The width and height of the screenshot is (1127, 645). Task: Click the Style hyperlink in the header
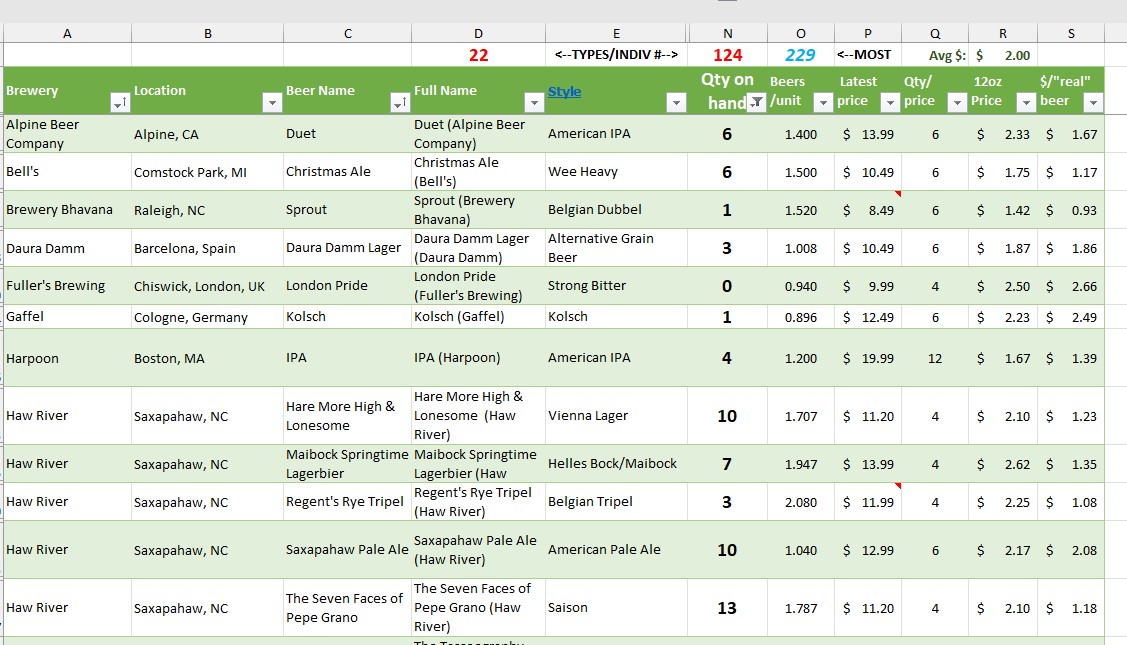click(564, 92)
